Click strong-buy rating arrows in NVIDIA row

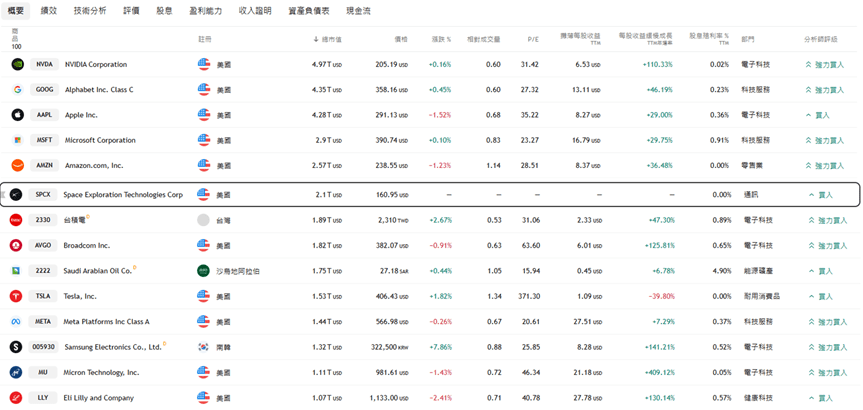(x=809, y=64)
